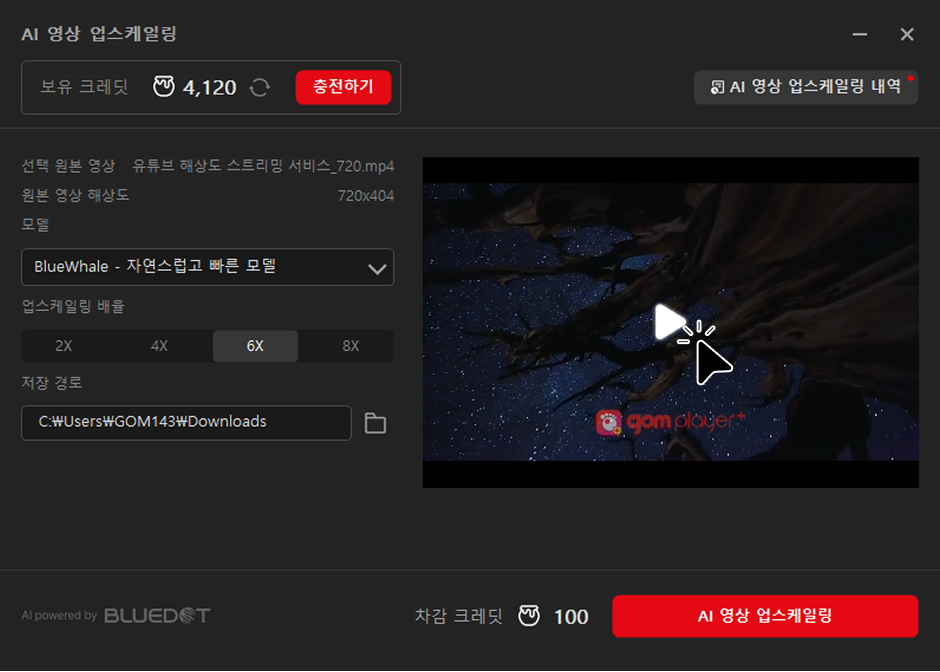This screenshot has width=940, height=672.
Task: Click the credit icon beside 100
Action: pyautogui.click(x=529, y=616)
